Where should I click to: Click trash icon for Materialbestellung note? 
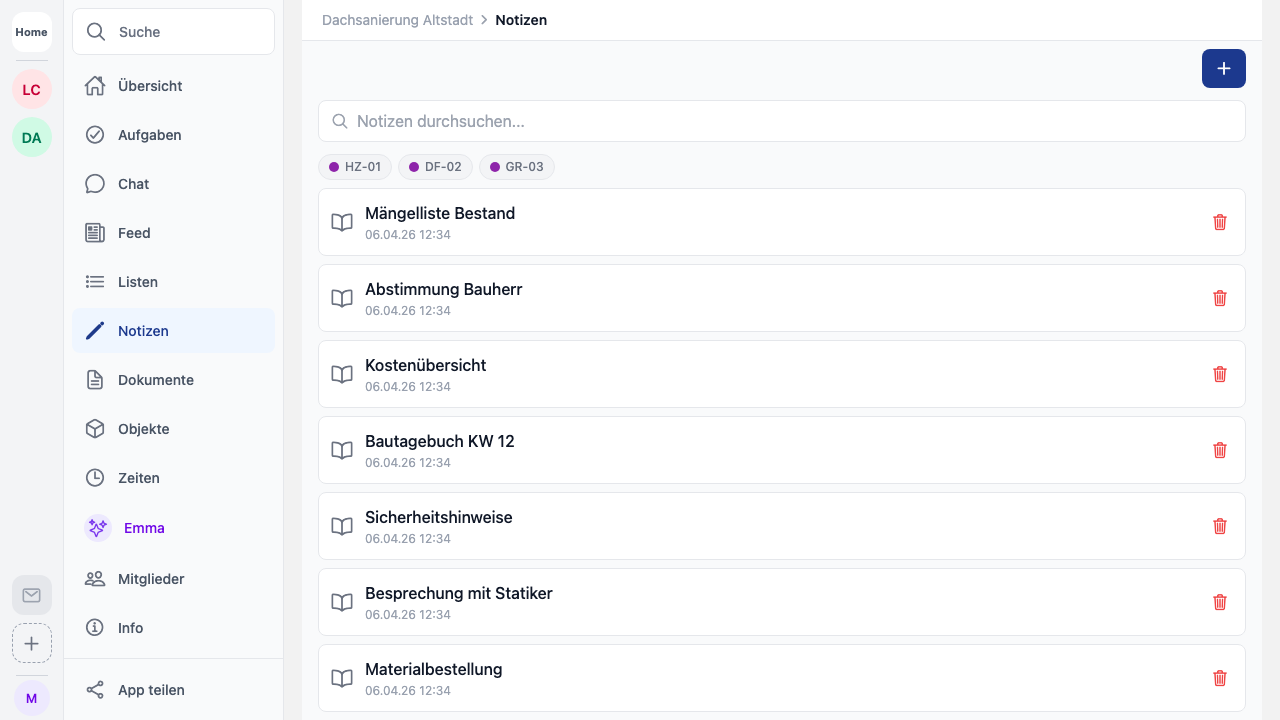1219,678
